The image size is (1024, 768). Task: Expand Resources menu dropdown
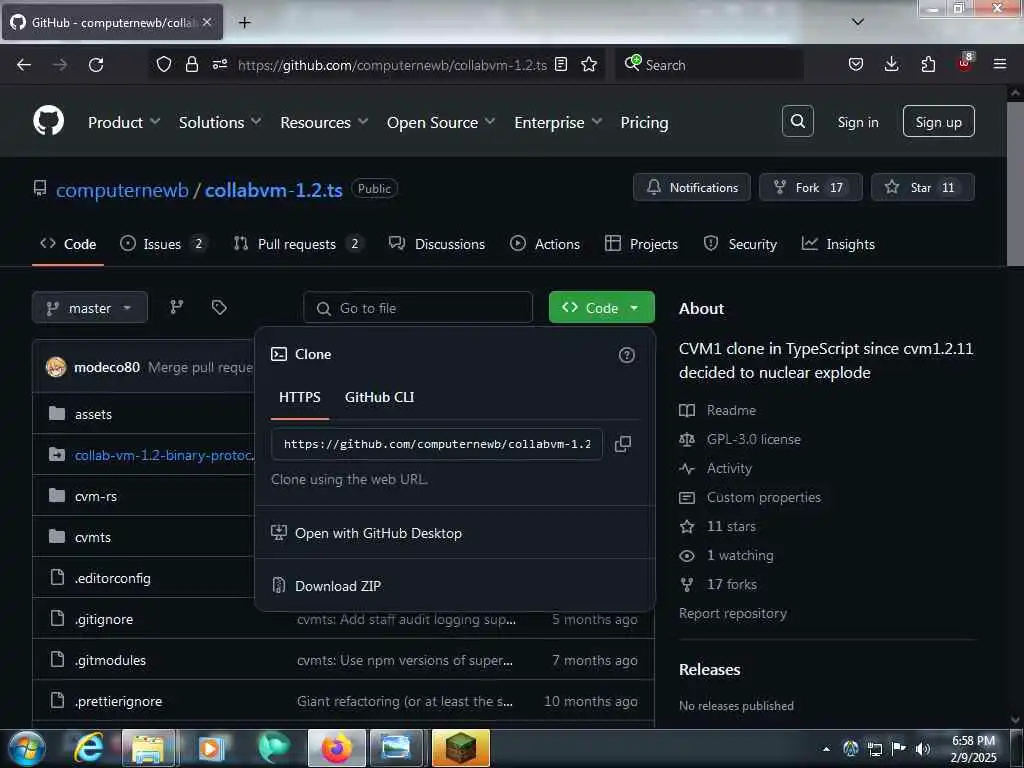pyautogui.click(x=324, y=123)
